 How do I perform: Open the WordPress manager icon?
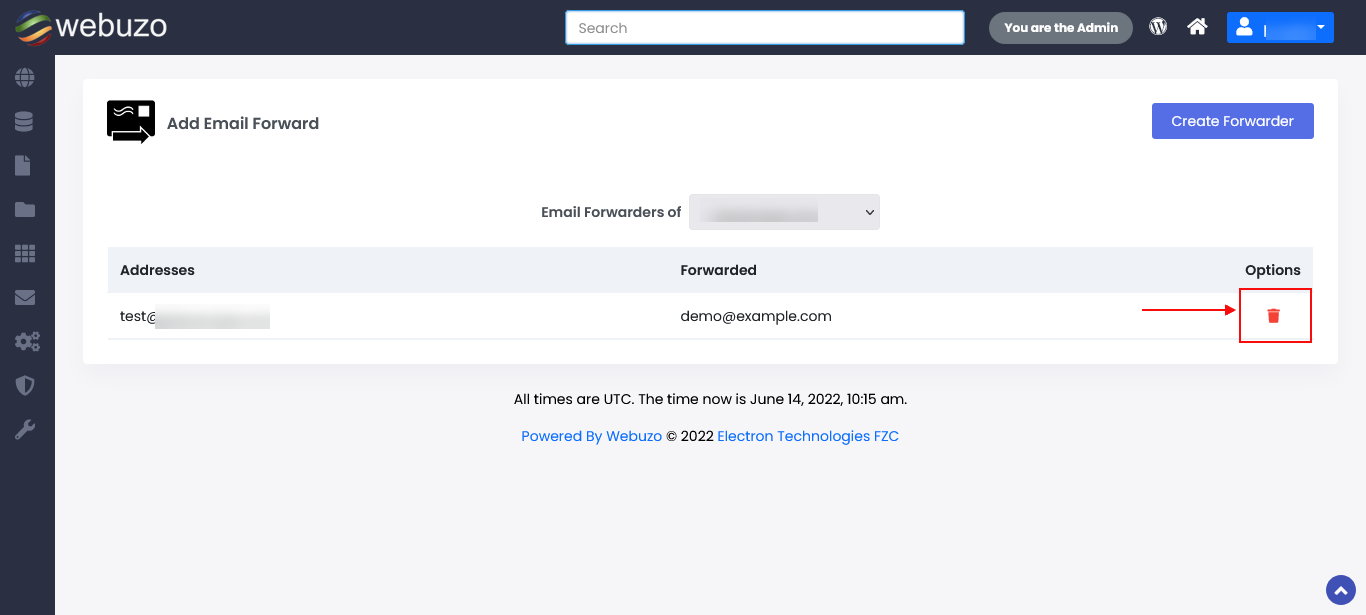(1158, 27)
